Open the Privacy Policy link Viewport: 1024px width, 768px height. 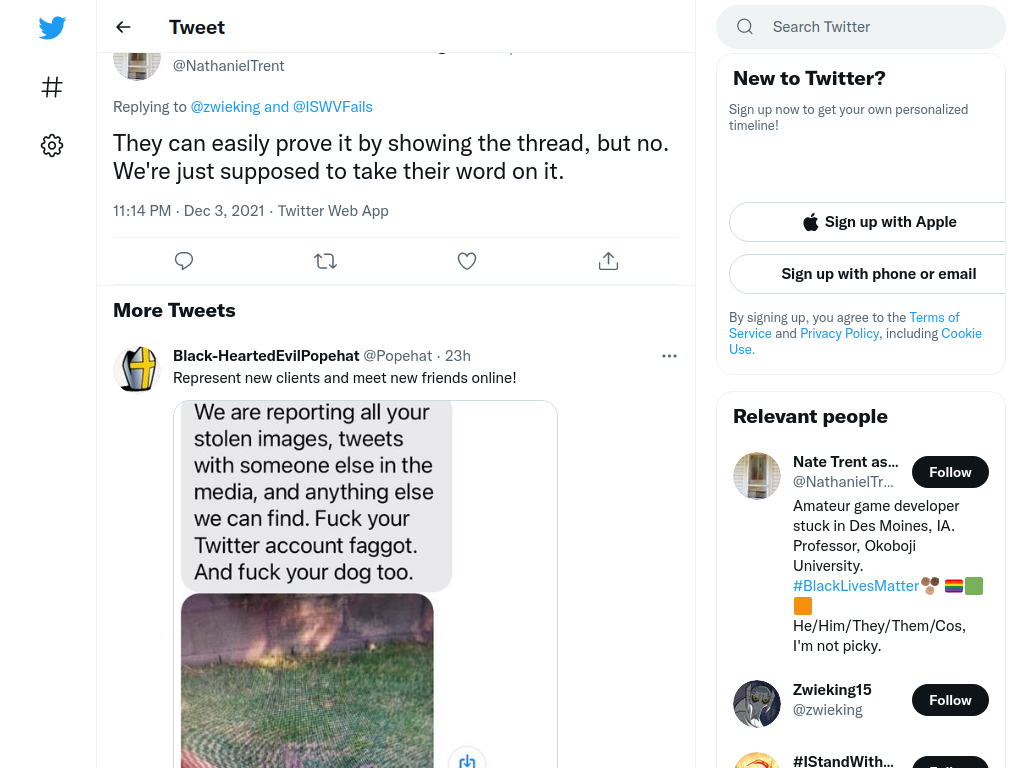pos(839,334)
